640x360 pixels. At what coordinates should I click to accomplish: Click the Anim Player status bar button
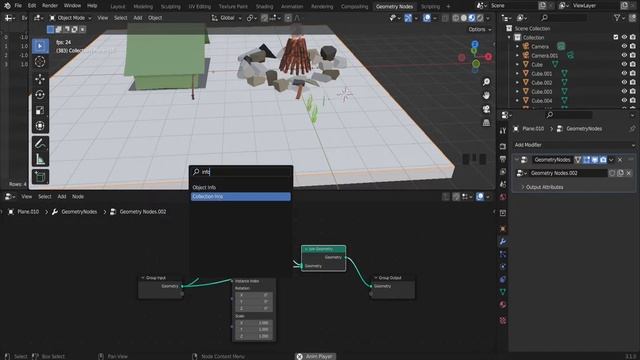click(x=315, y=356)
